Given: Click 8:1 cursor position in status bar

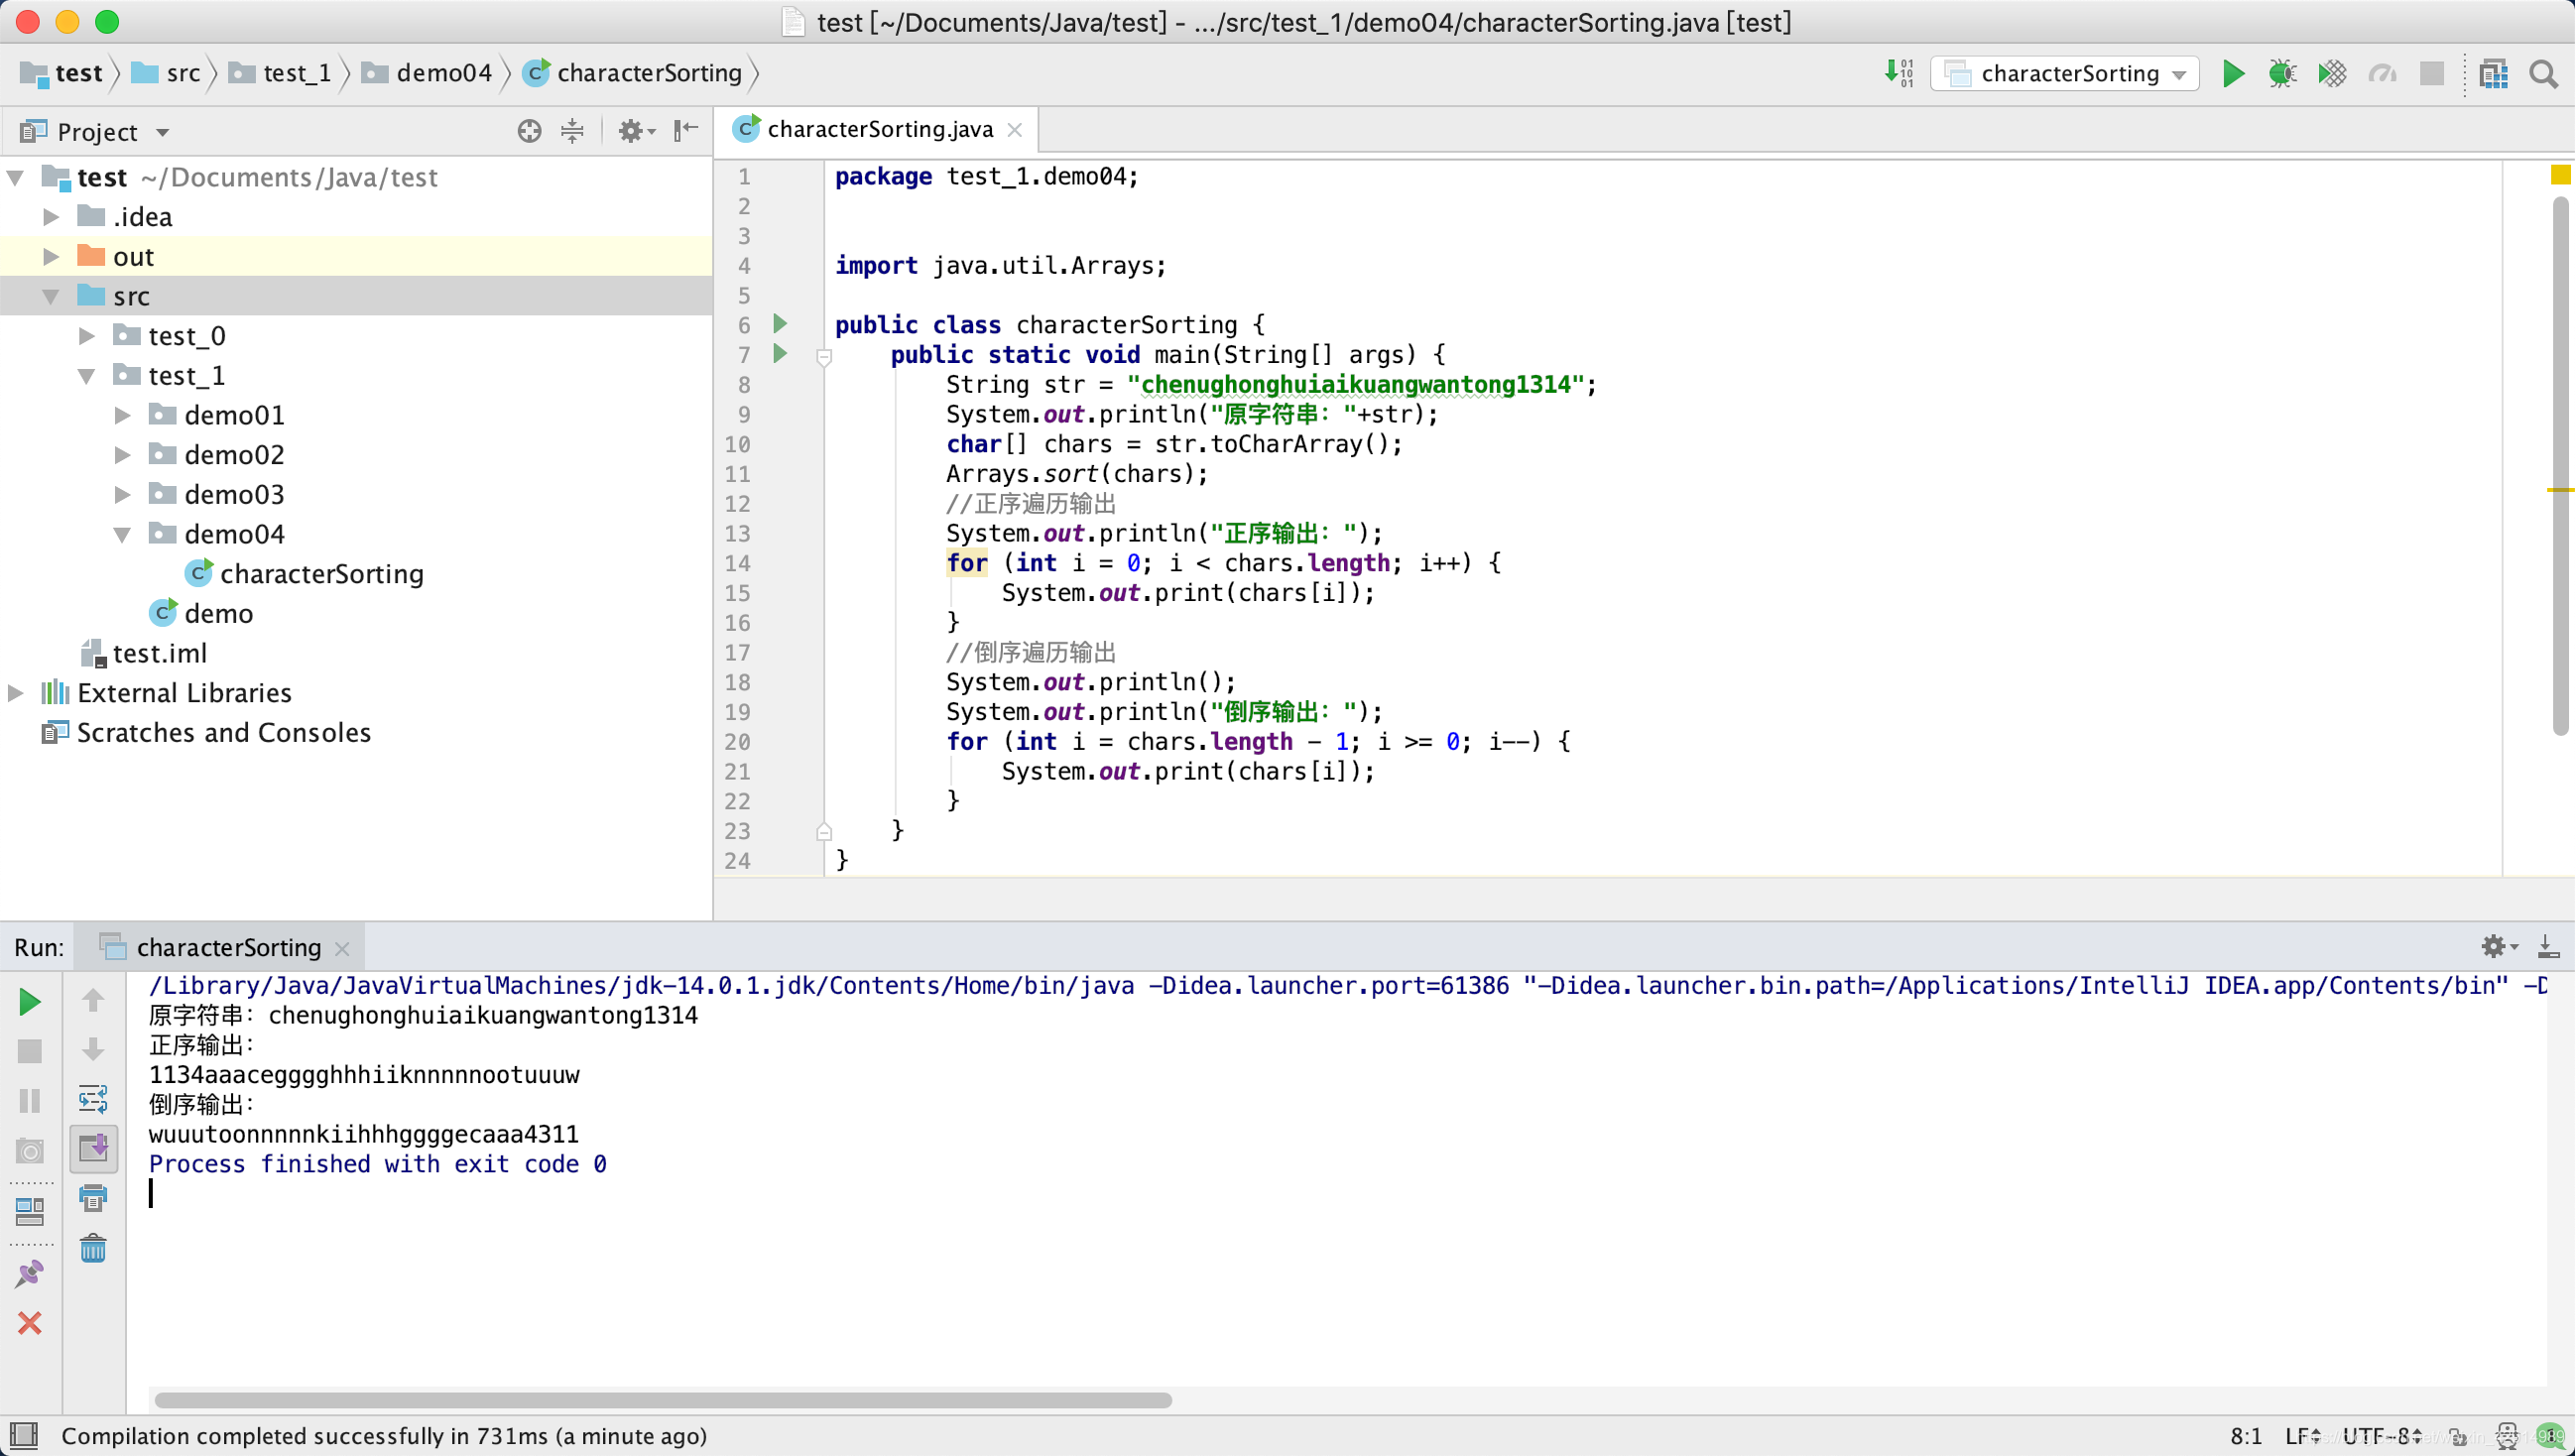Looking at the screenshot, I should 2246,1436.
